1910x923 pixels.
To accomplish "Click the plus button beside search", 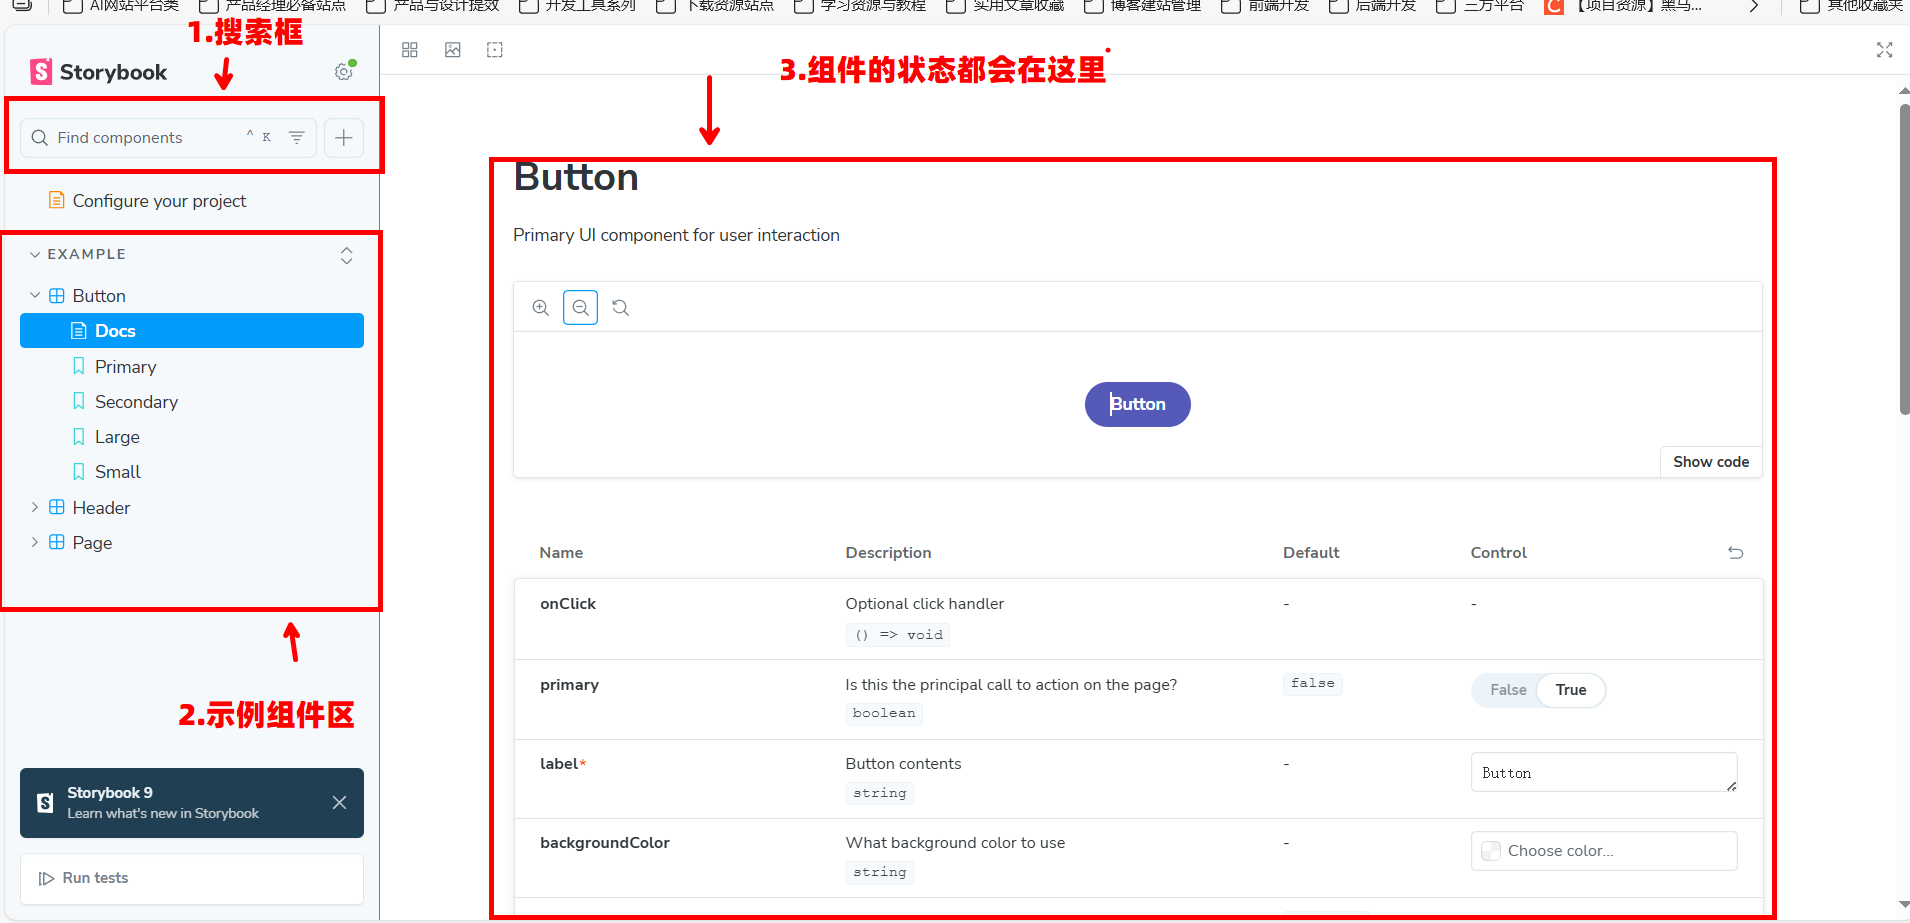I will [343, 138].
